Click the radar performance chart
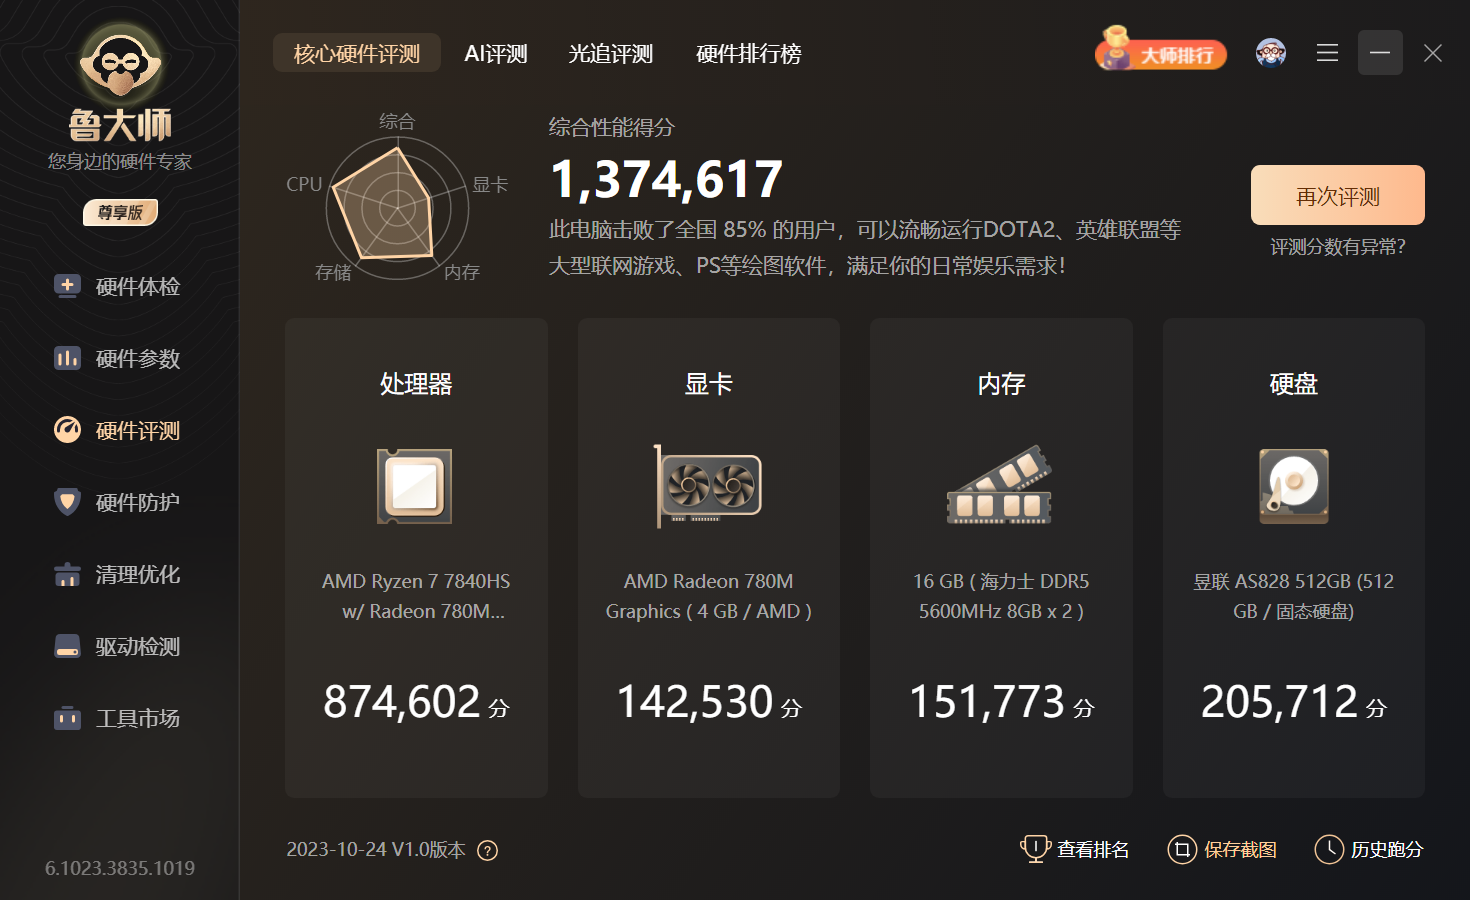Viewport: 1470px width, 900px height. 397,209
